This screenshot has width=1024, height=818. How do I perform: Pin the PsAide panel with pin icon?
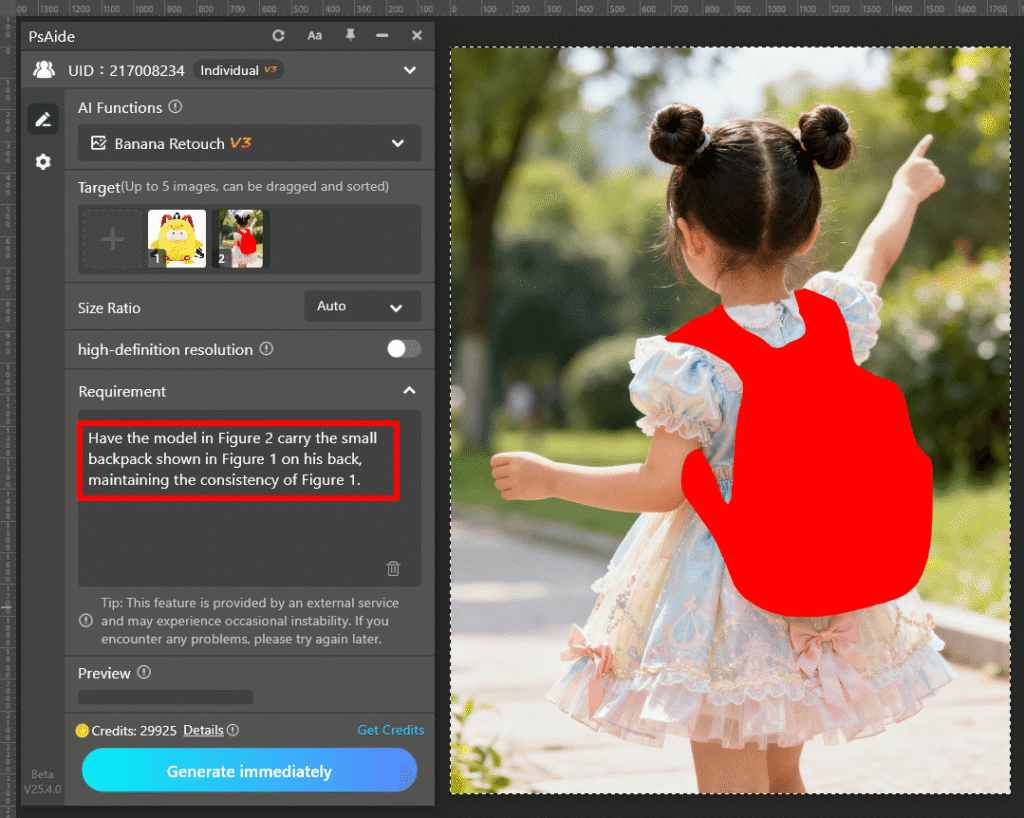click(x=349, y=35)
